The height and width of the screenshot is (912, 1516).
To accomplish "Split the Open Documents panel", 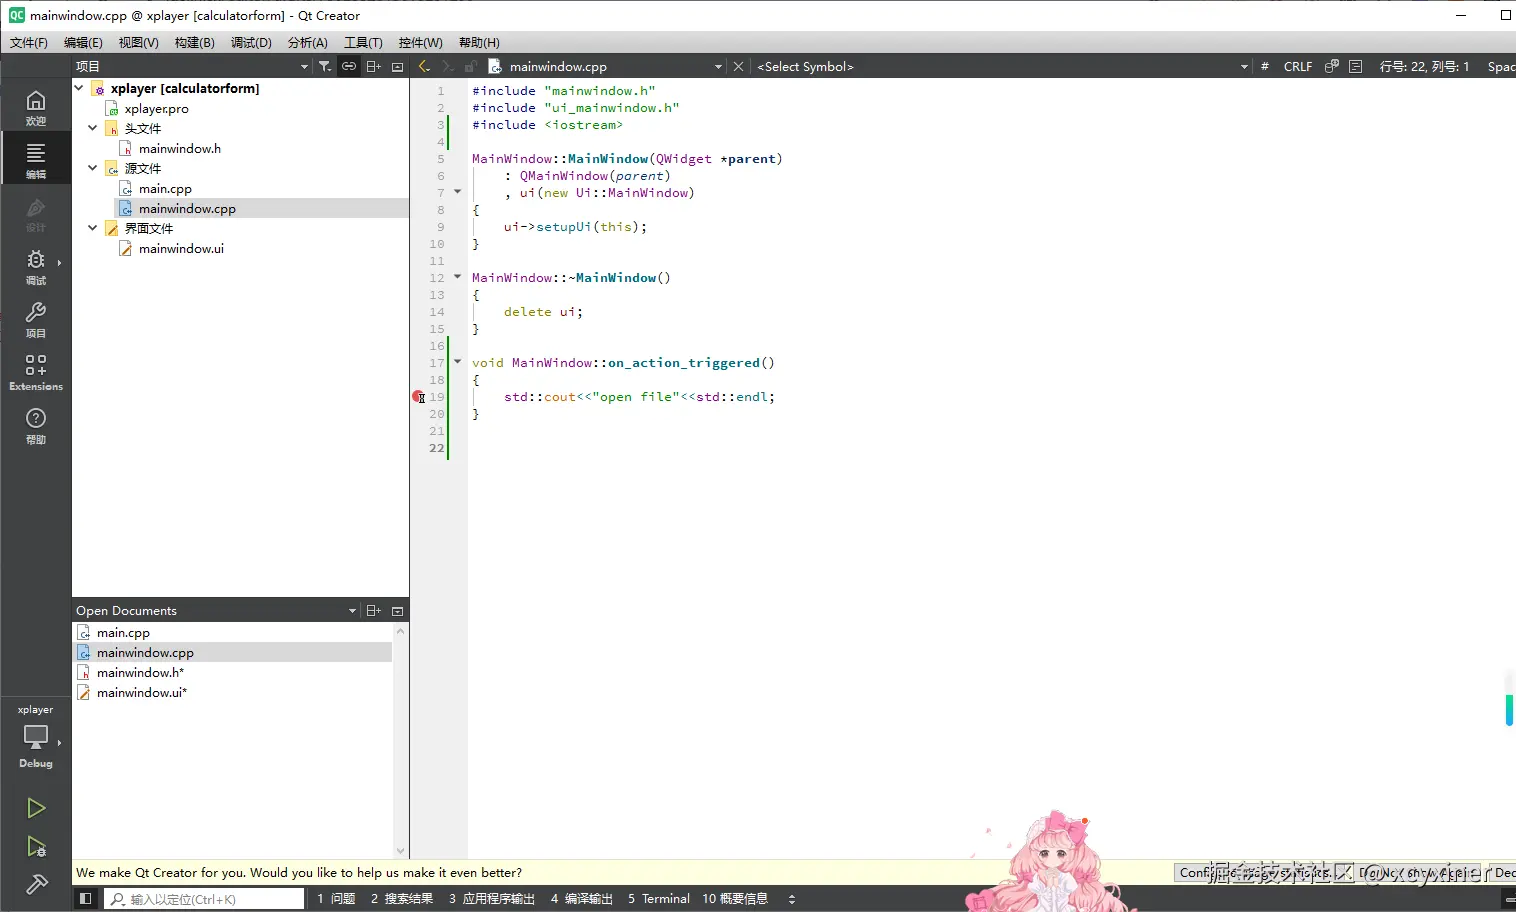I will [x=373, y=610].
